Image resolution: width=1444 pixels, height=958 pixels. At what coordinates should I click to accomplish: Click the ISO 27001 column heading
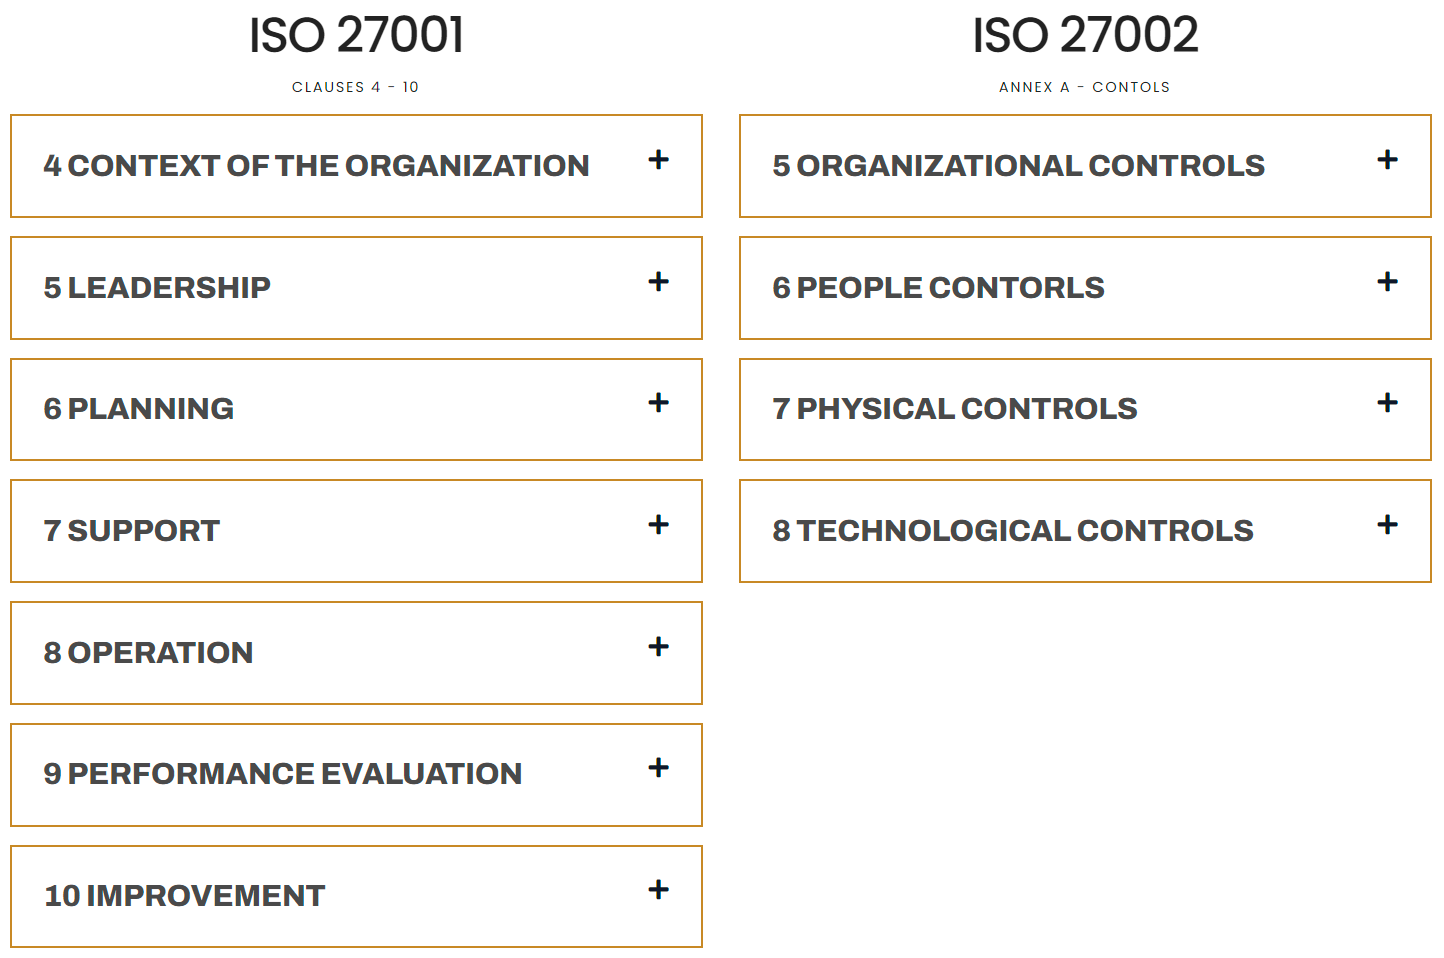coord(356,34)
